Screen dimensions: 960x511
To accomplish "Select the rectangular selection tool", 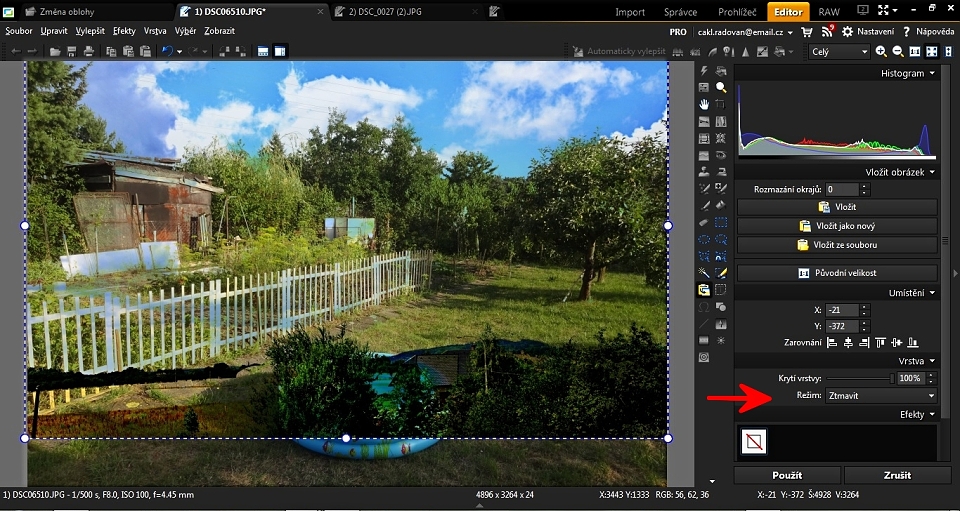I will 720,222.
